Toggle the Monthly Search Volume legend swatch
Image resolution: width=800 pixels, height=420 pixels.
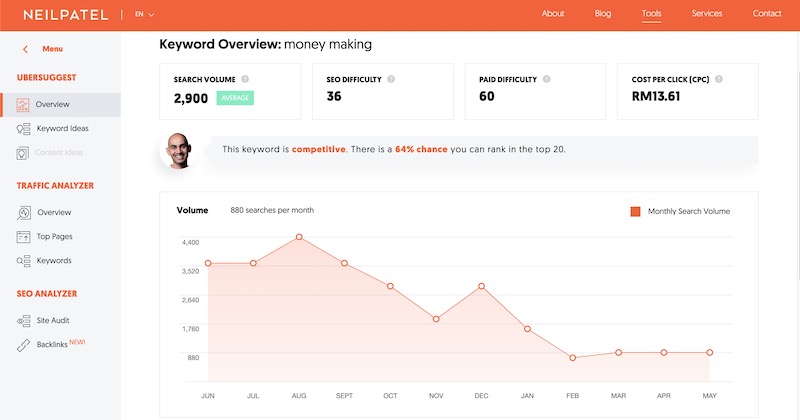coord(635,211)
